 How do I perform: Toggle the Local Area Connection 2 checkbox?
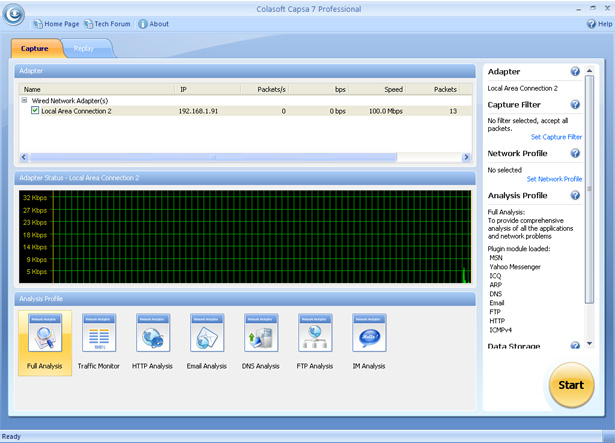(35, 111)
